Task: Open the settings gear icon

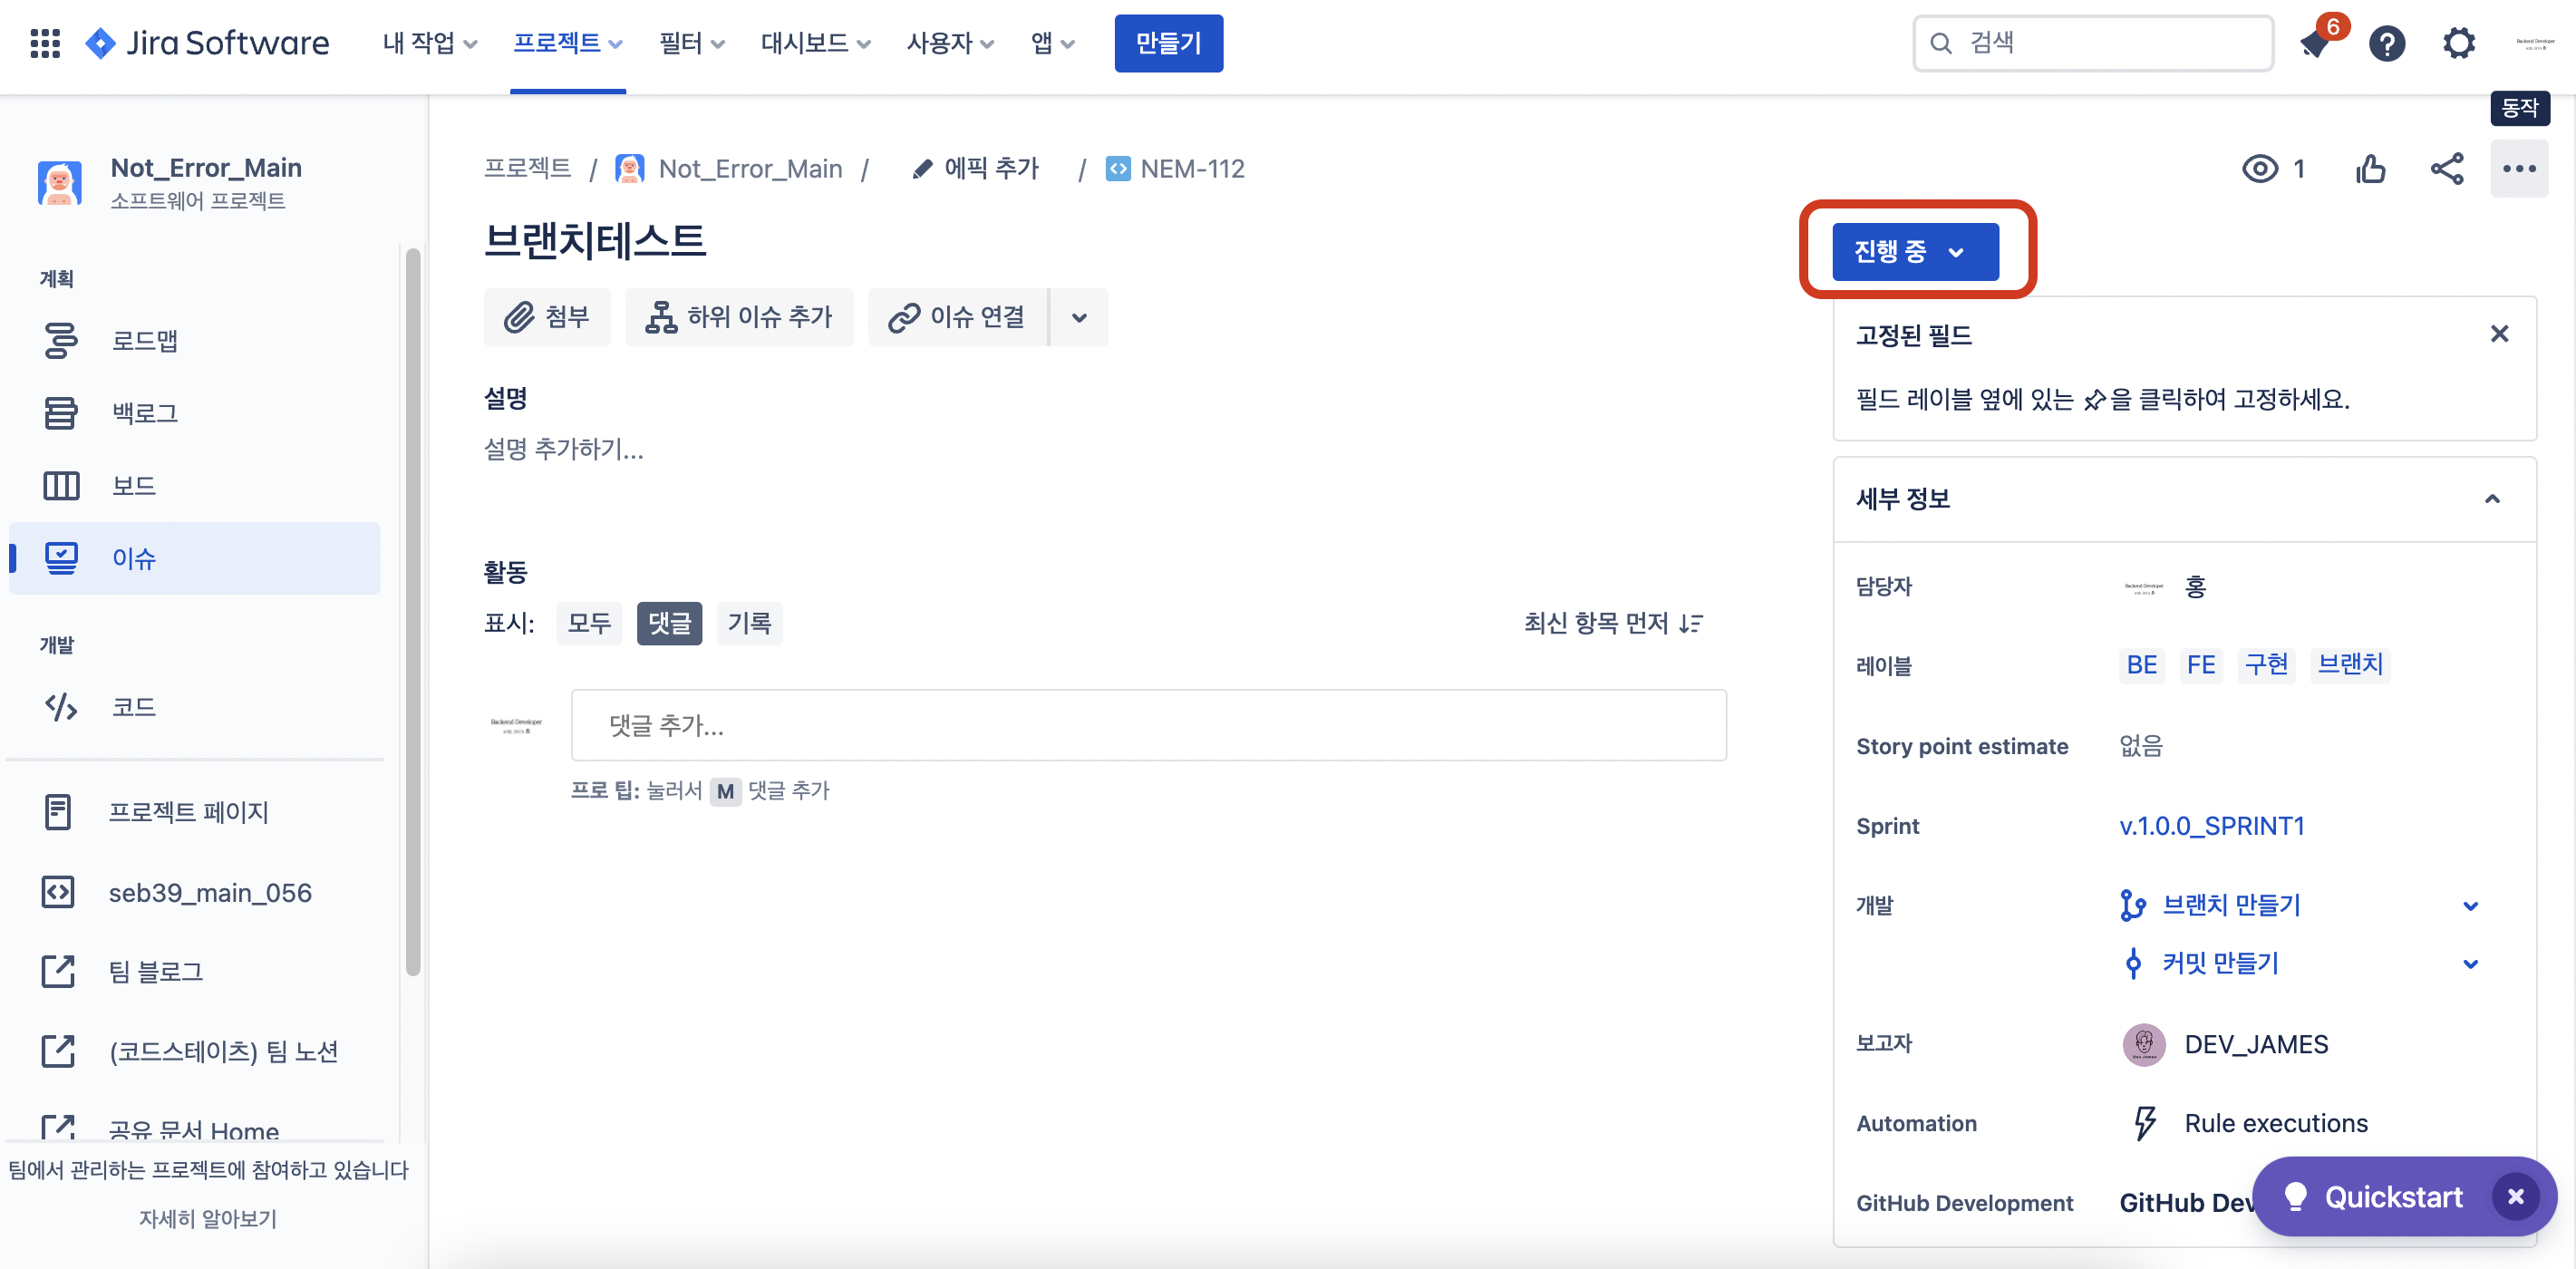Action: (2458, 43)
